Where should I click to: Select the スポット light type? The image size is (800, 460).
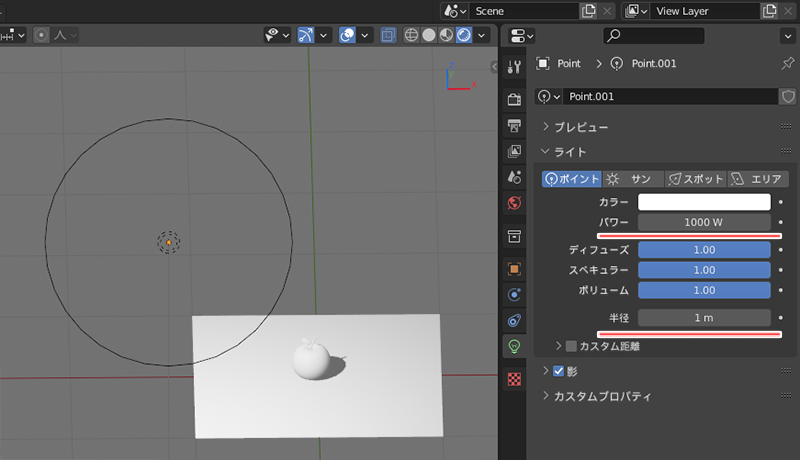click(x=695, y=179)
